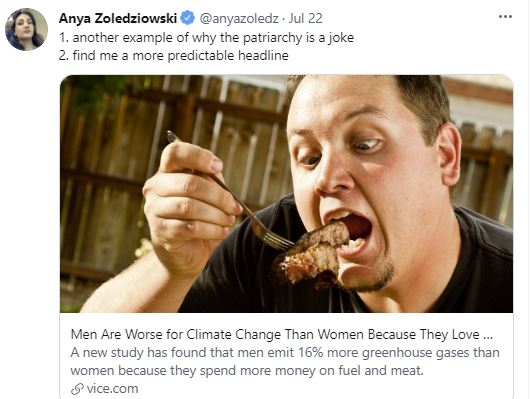Open the @anyazoledz handle link
The width and height of the screenshot is (531, 399).
coord(239,18)
